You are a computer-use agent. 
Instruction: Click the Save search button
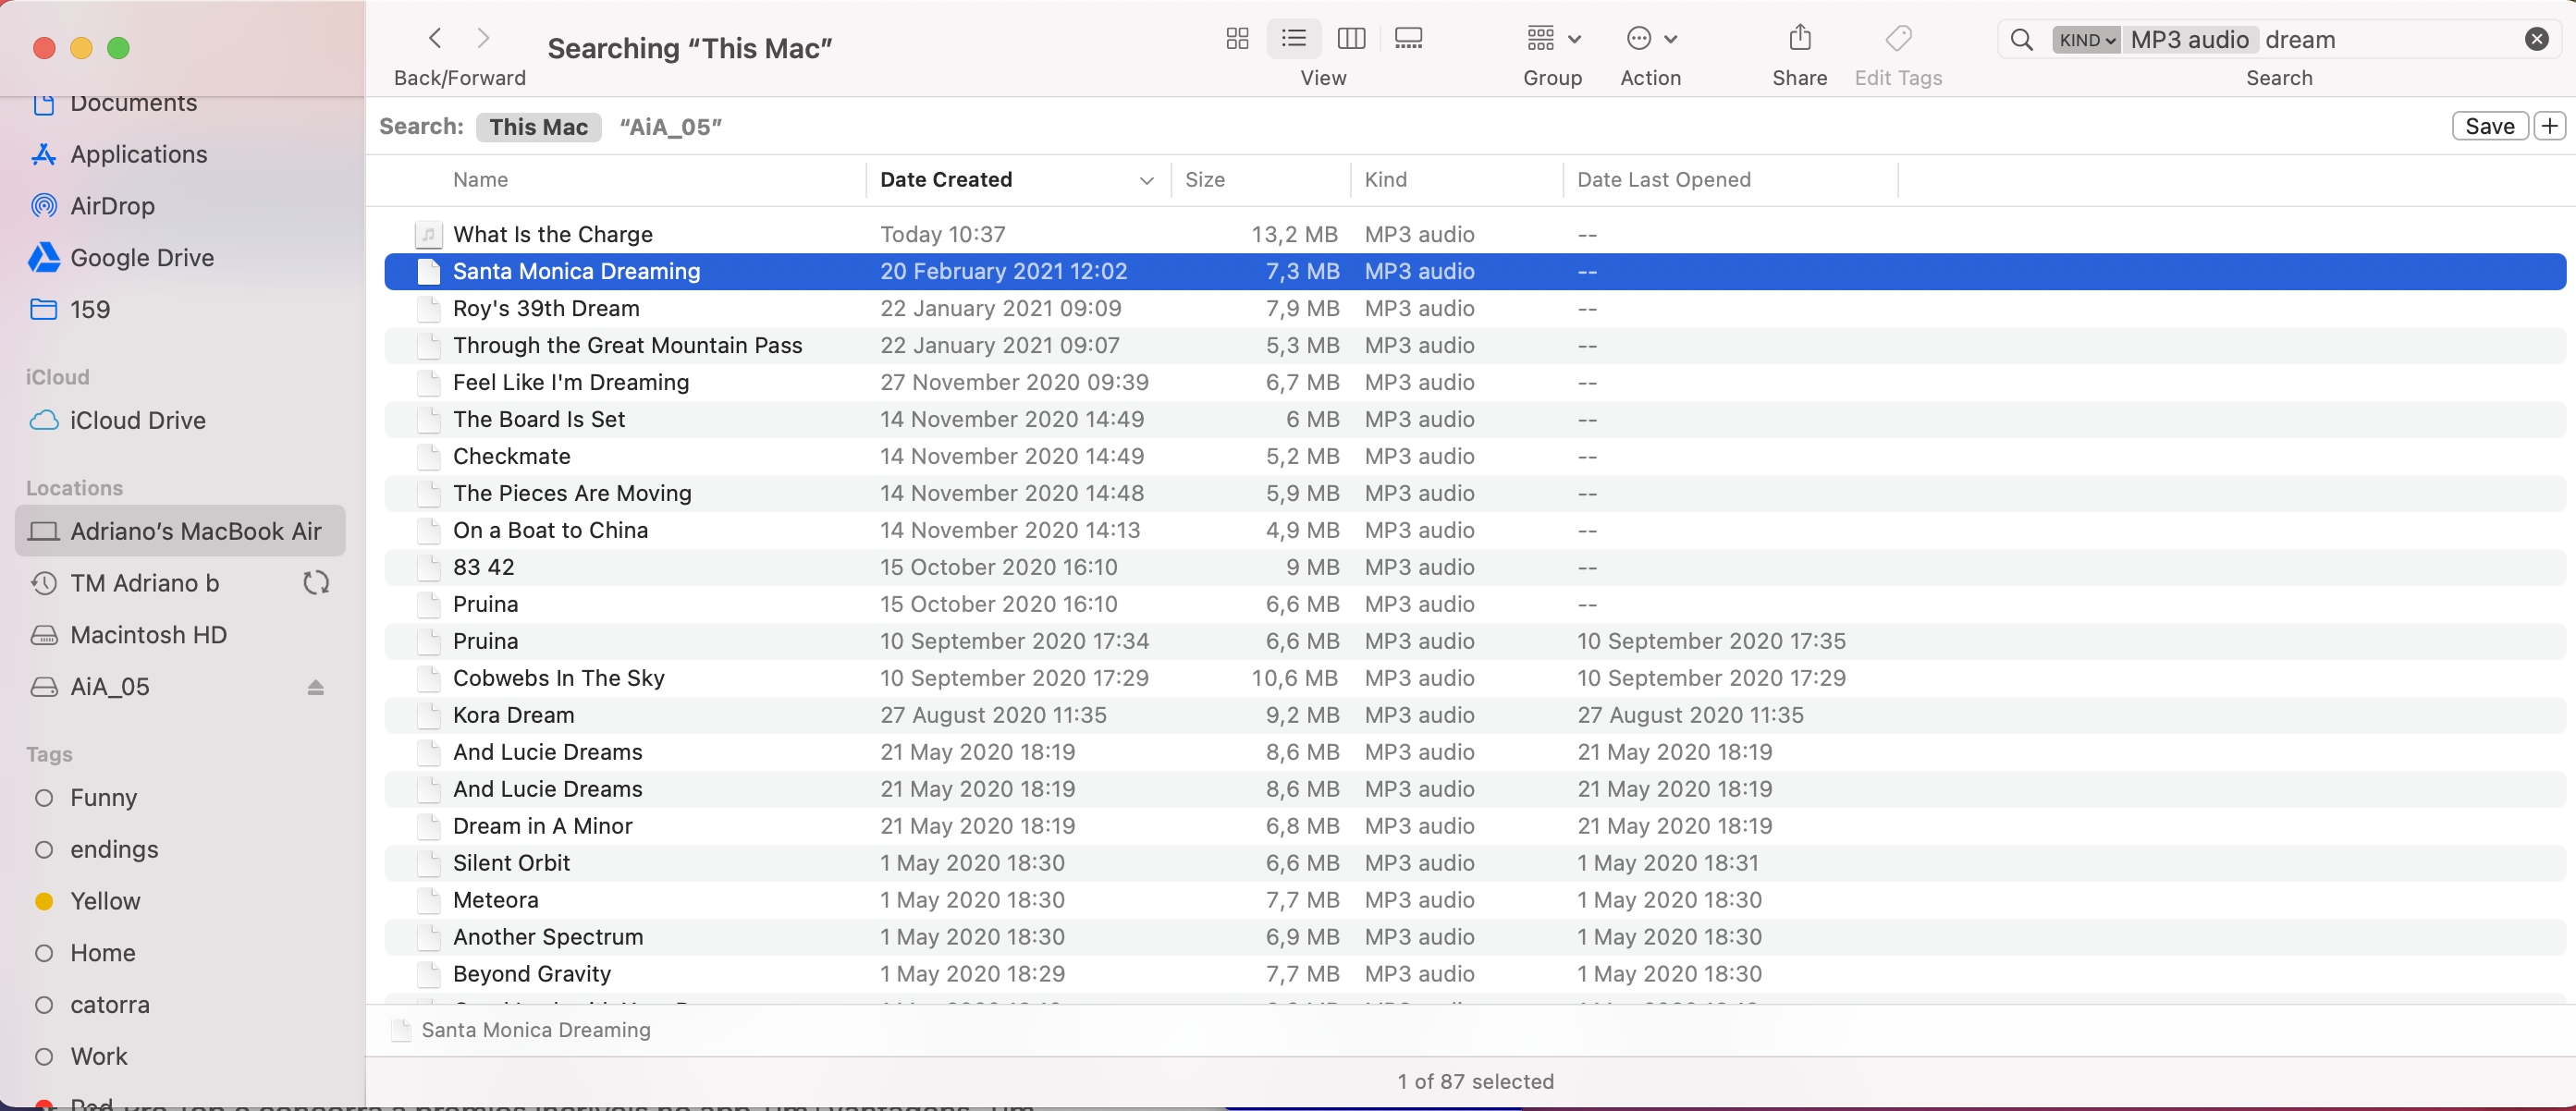(x=2489, y=126)
